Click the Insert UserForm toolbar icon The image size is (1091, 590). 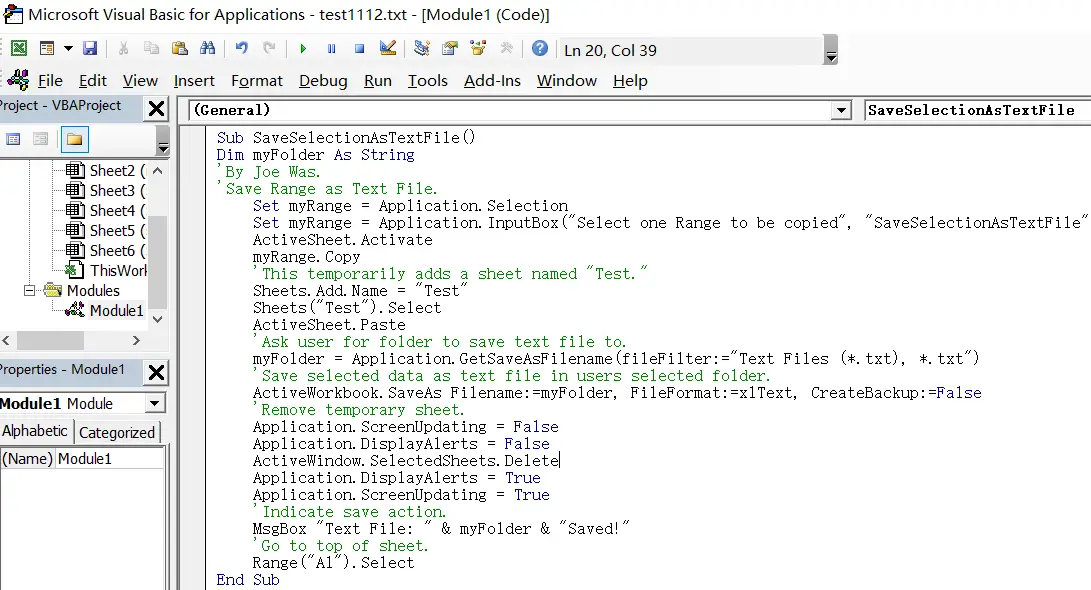click(47, 48)
